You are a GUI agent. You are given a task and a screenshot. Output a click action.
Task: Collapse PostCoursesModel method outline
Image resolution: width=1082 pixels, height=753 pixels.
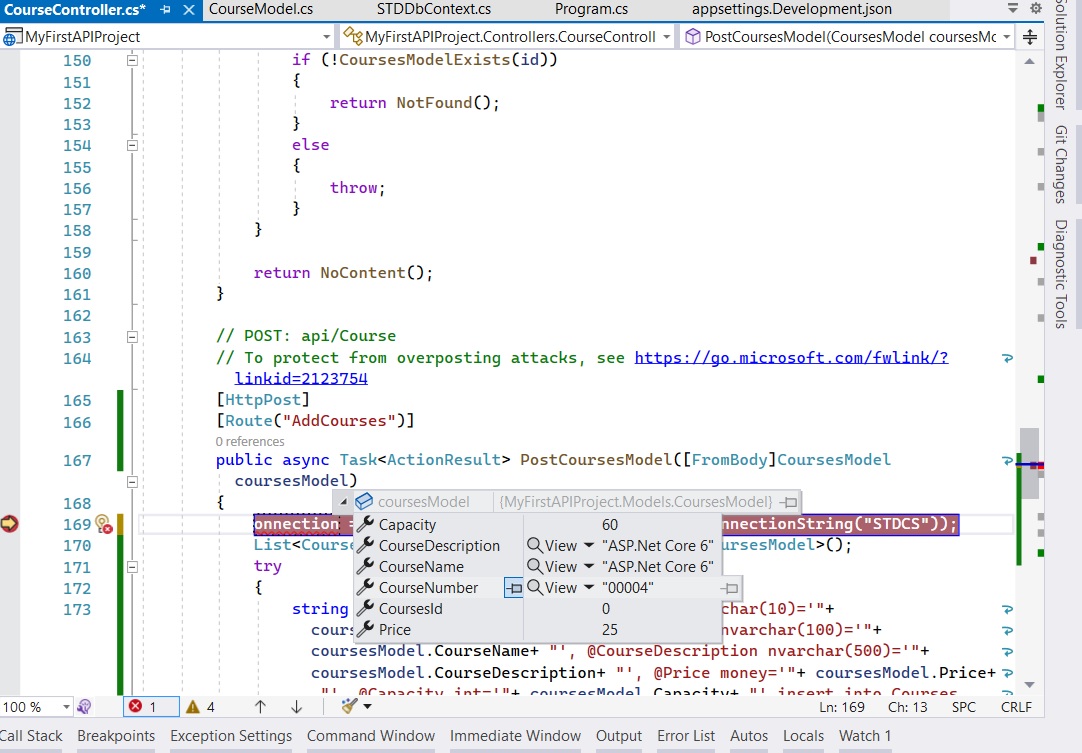(132, 482)
